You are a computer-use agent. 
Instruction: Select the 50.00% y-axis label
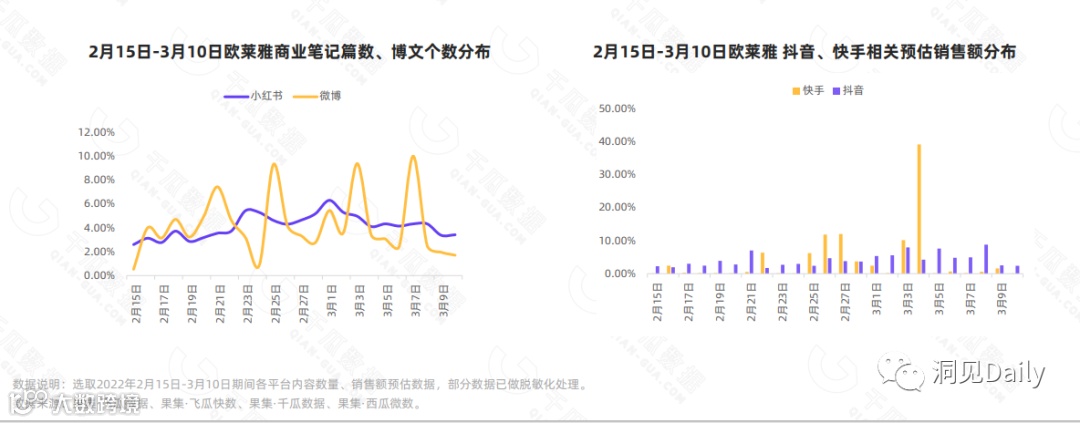pos(618,108)
